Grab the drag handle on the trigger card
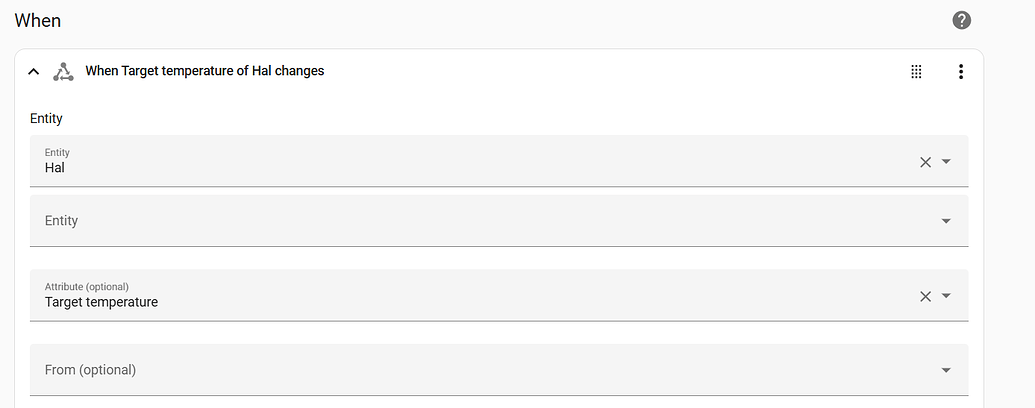1035x408 pixels. 916,71
